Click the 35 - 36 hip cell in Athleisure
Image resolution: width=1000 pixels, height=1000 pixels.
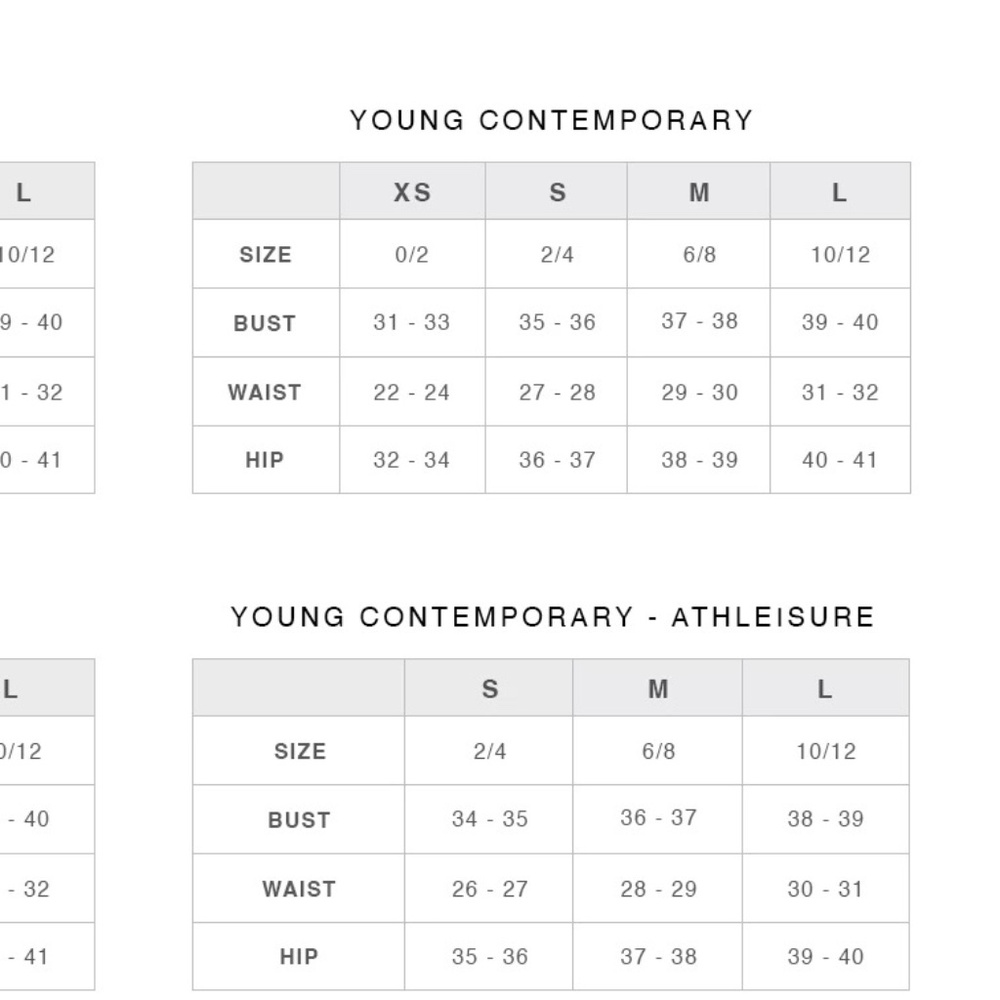point(489,957)
